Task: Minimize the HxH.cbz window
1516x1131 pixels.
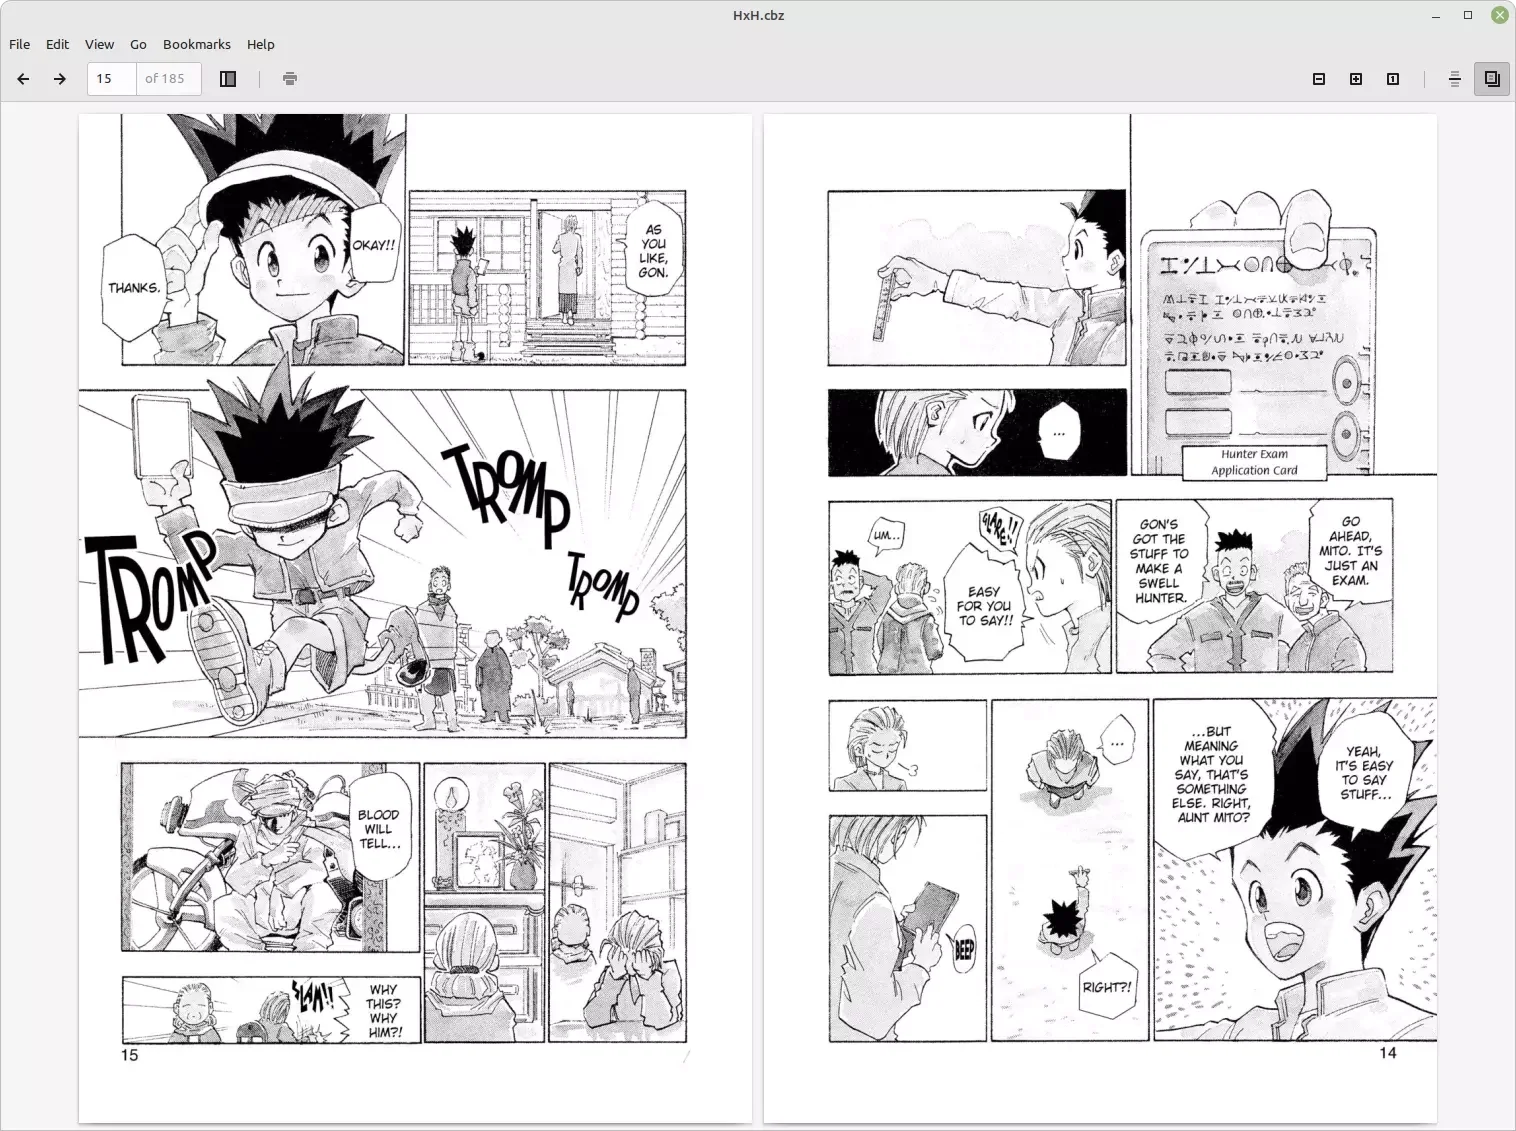Action: 1436,15
